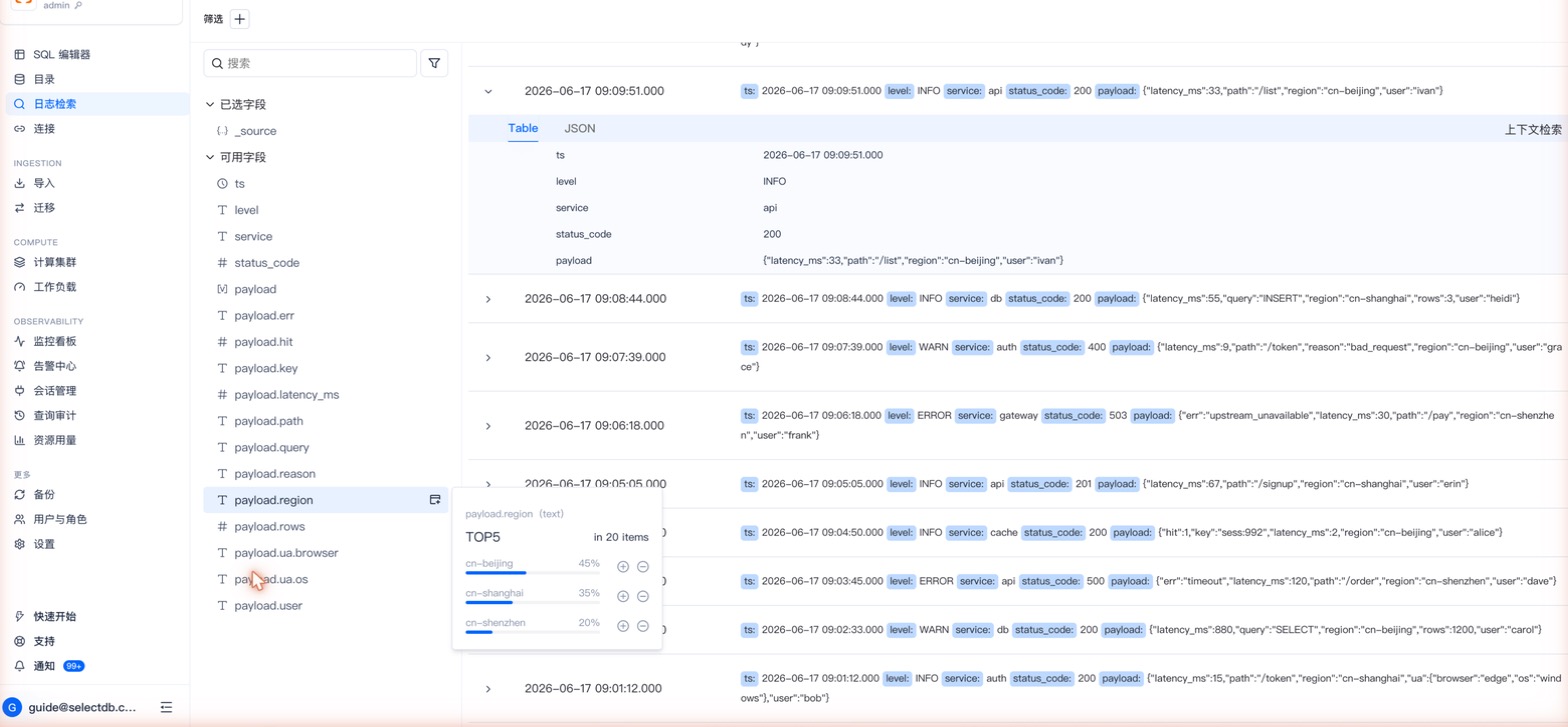Collapse sidebar using icon beside guide account
The image size is (1568, 727).
coord(166,707)
